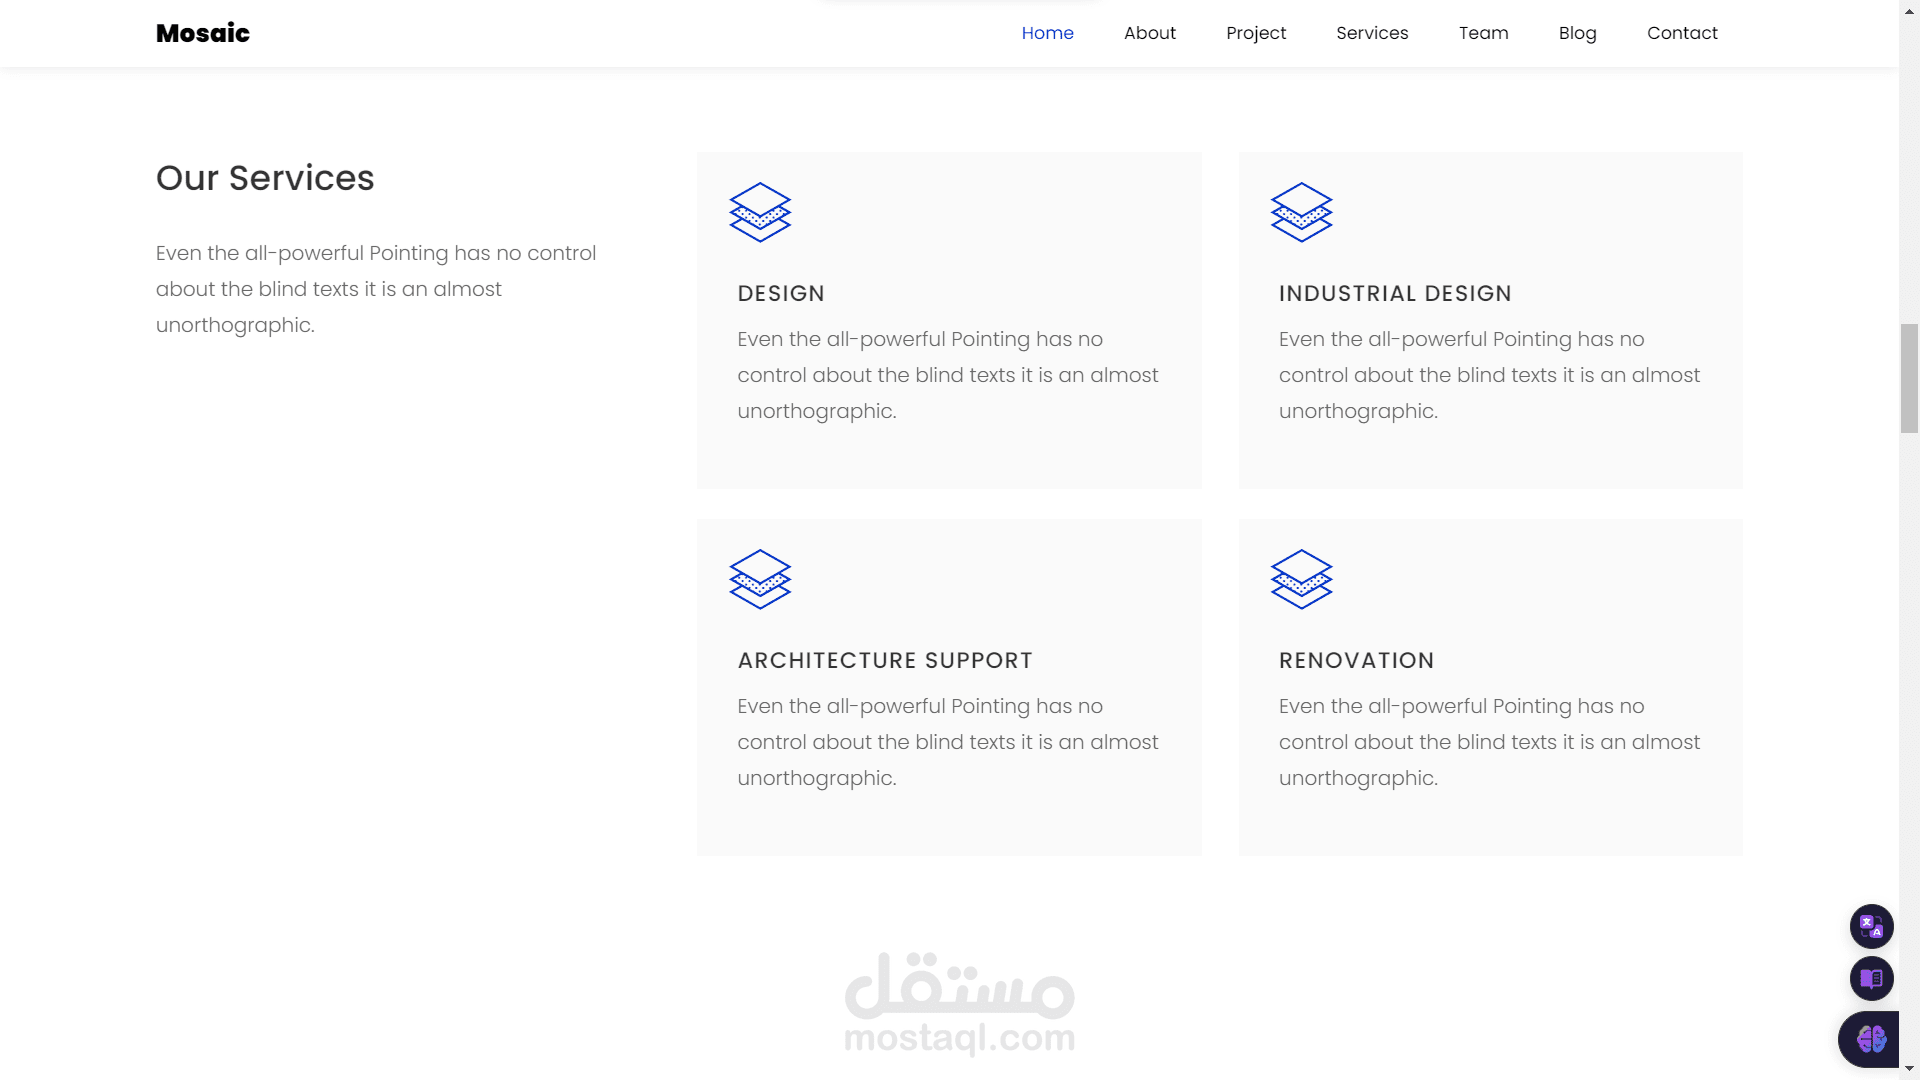The width and height of the screenshot is (1920, 1080).
Task: Open the brain AI assistant widget
Action: point(1870,1039)
